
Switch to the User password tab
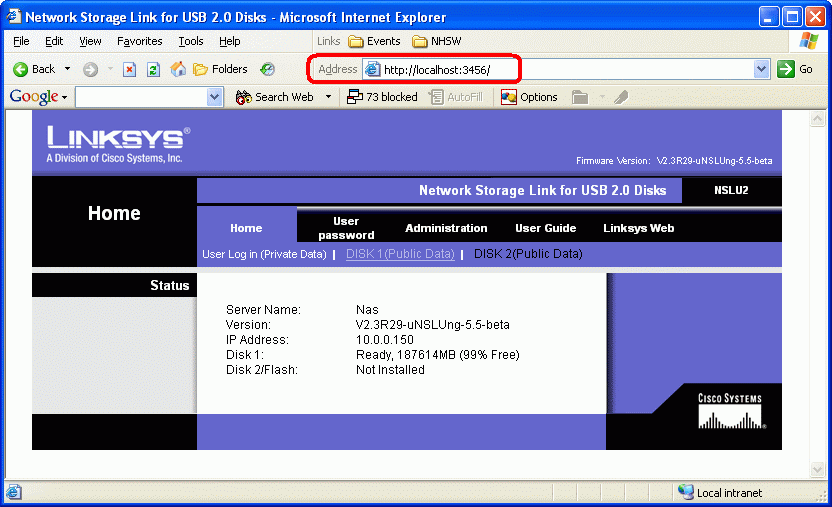click(x=346, y=228)
